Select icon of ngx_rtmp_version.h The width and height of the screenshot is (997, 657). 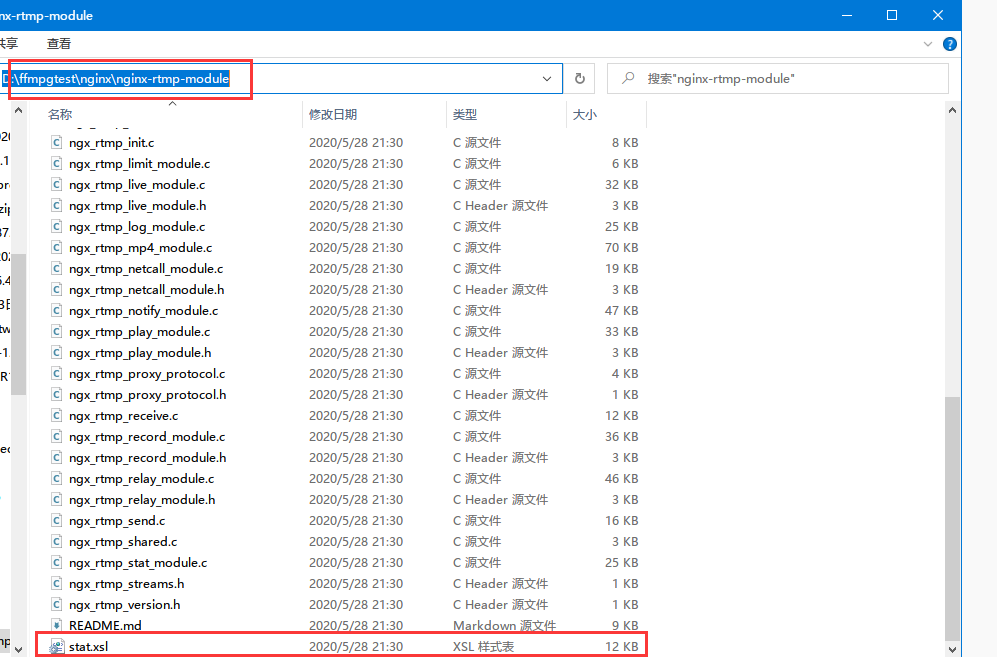pos(57,604)
